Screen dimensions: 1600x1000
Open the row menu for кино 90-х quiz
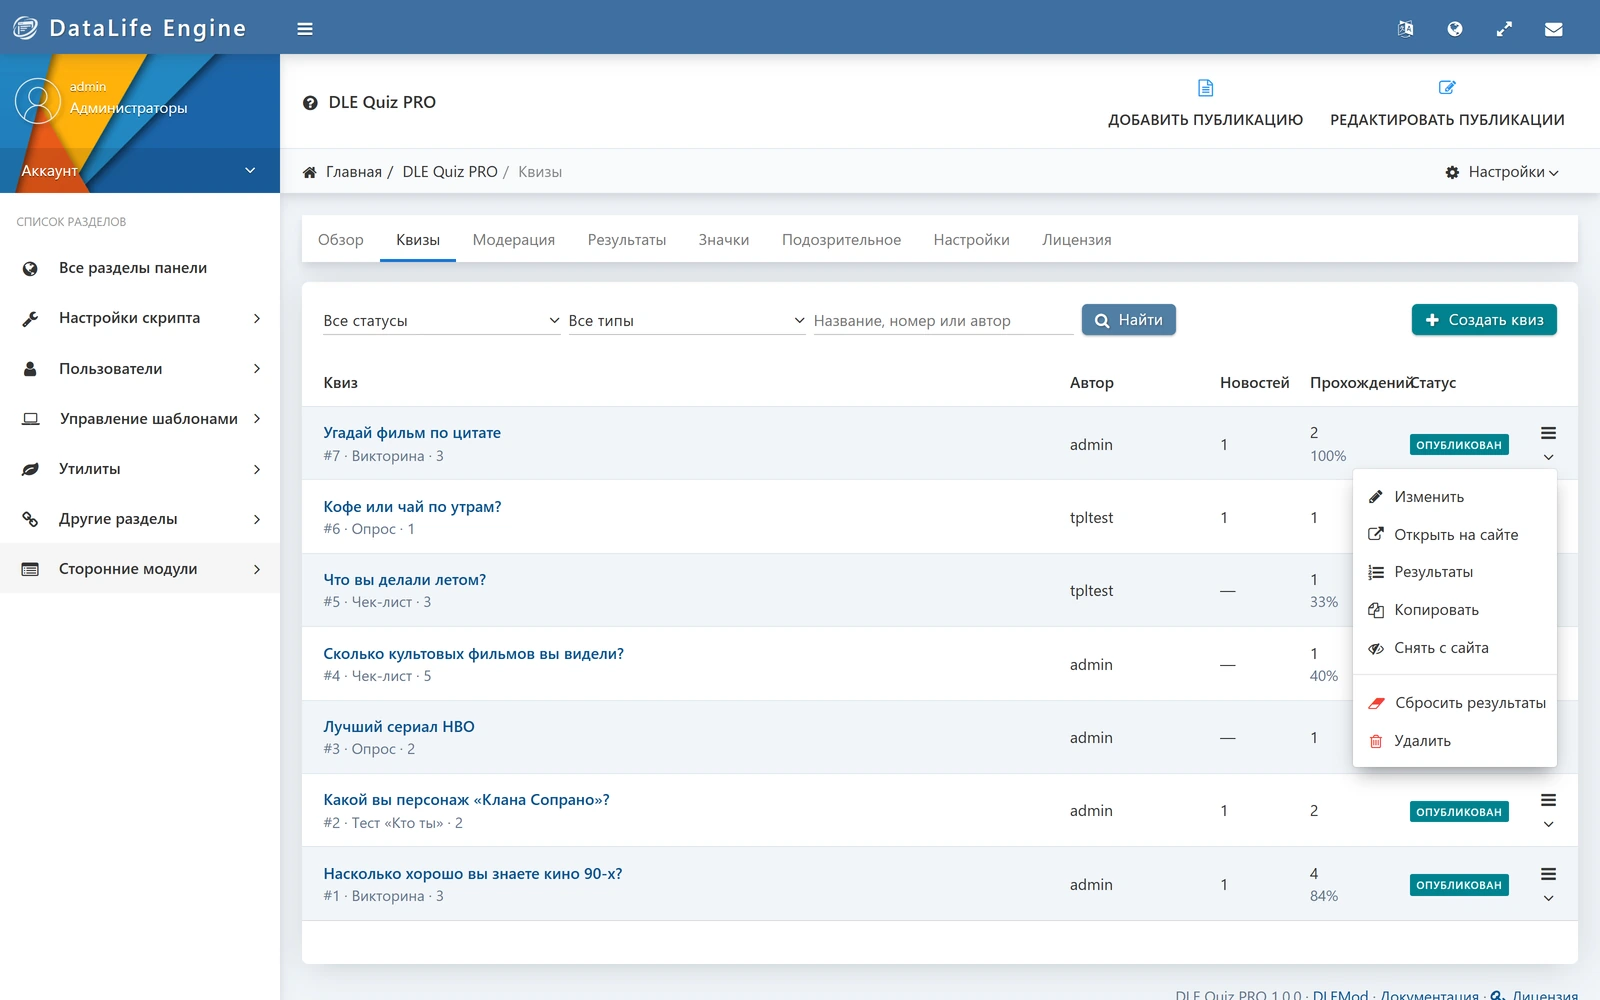1548,885
